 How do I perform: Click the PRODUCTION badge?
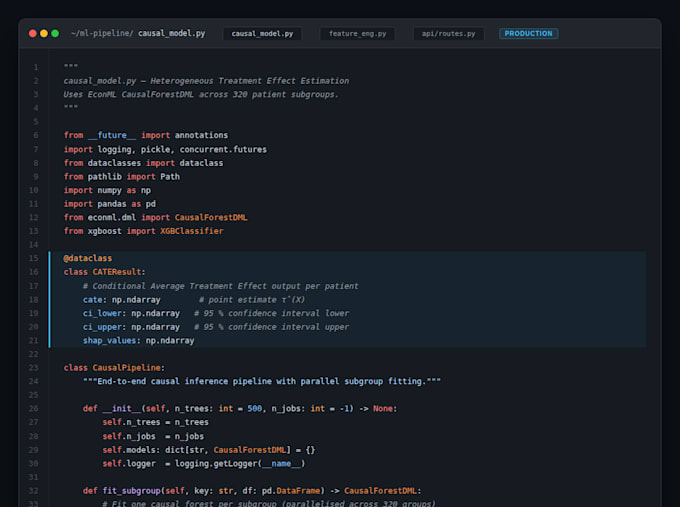(x=528, y=34)
